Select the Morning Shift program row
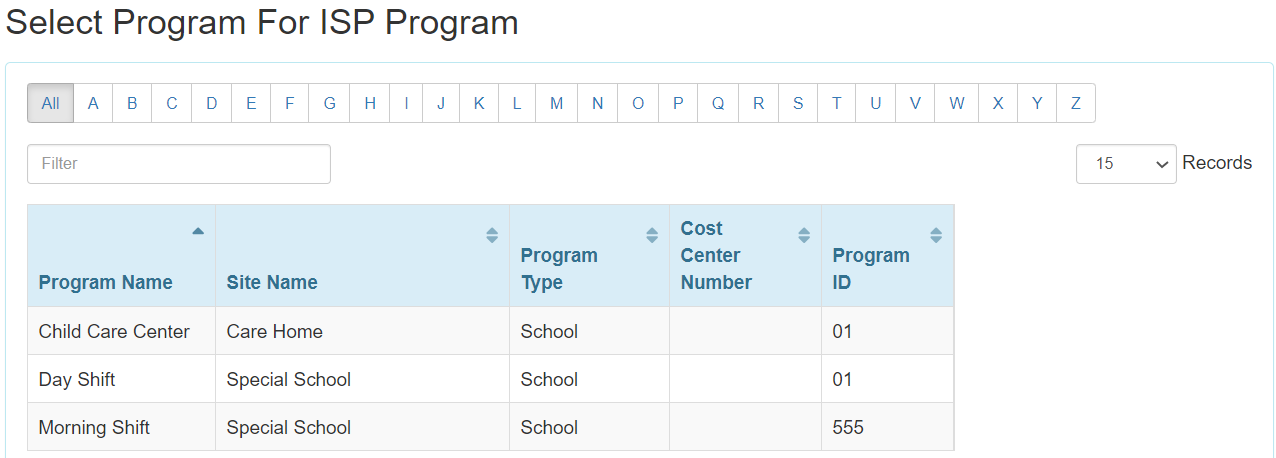The image size is (1276, 458). (94, 427)
